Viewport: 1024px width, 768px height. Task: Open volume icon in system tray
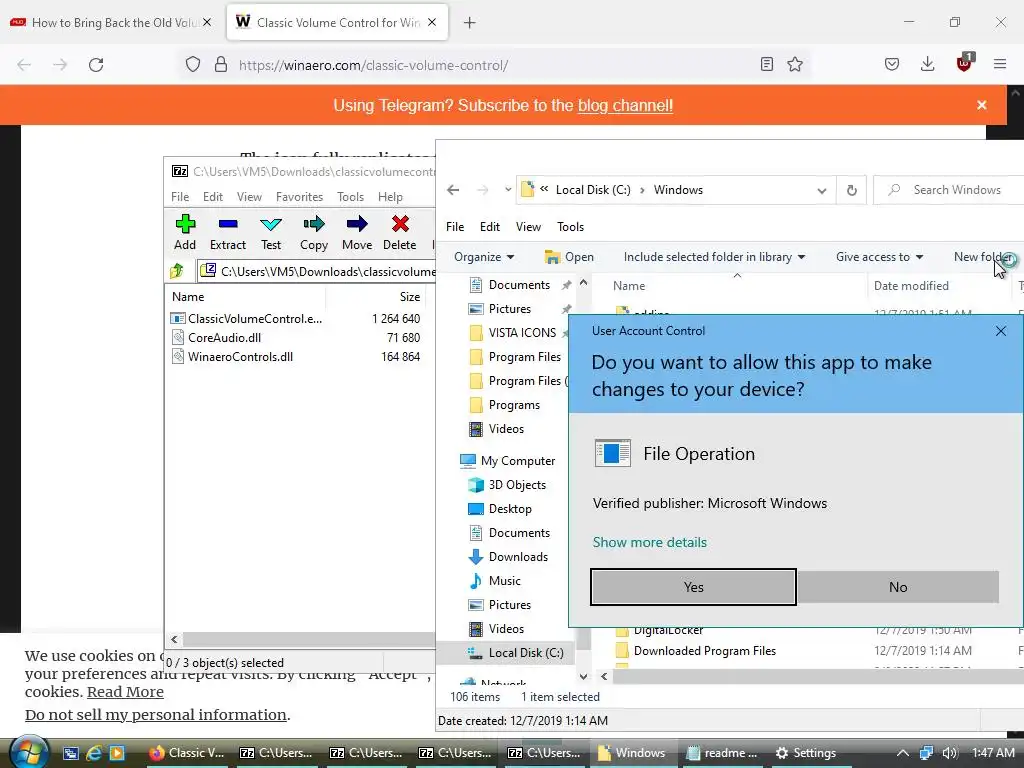pyautogui.click(x=950, y=753)
